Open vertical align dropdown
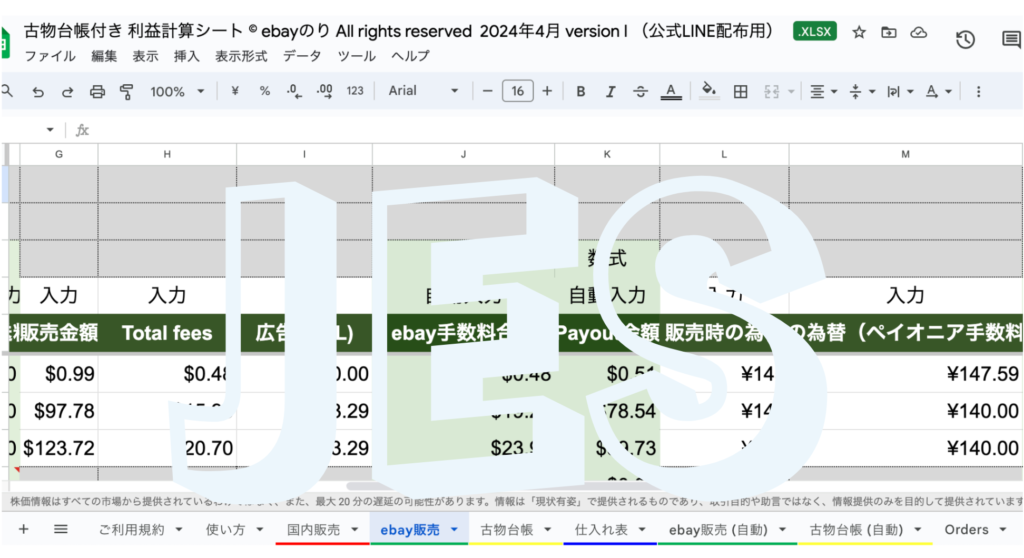This screenshot has height=558, width=1024. (x=861, y=91)
